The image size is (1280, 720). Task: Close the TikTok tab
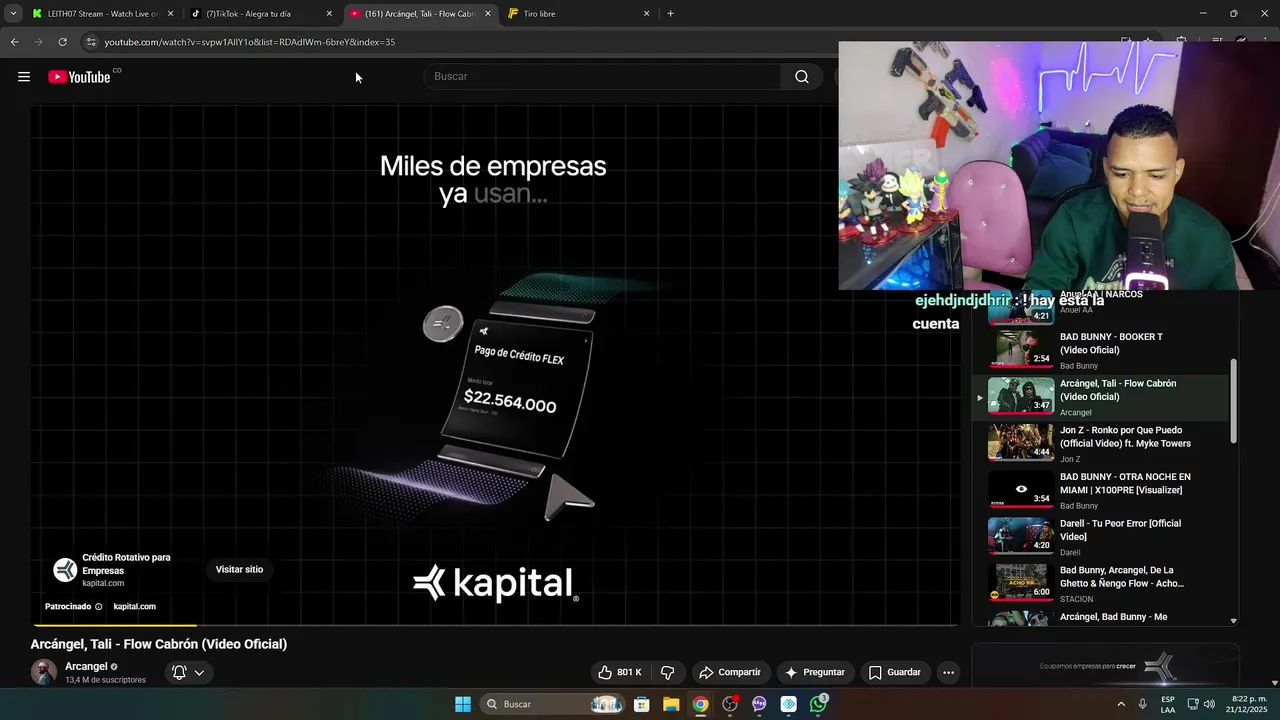pos(329,14)
